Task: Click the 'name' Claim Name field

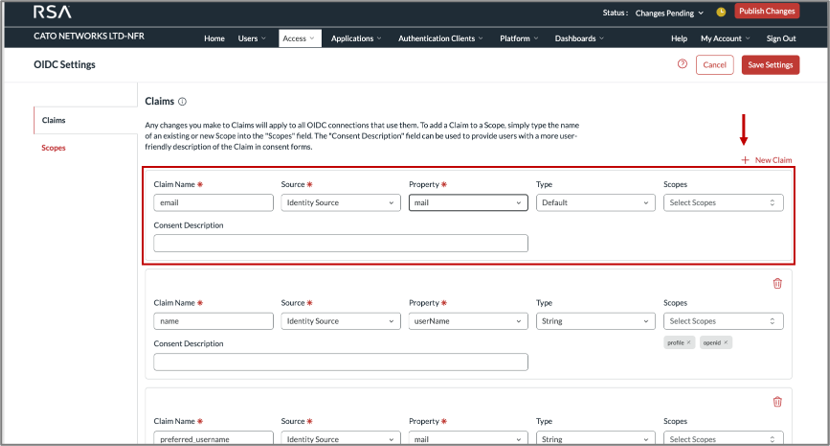Action: coord(213,321)
